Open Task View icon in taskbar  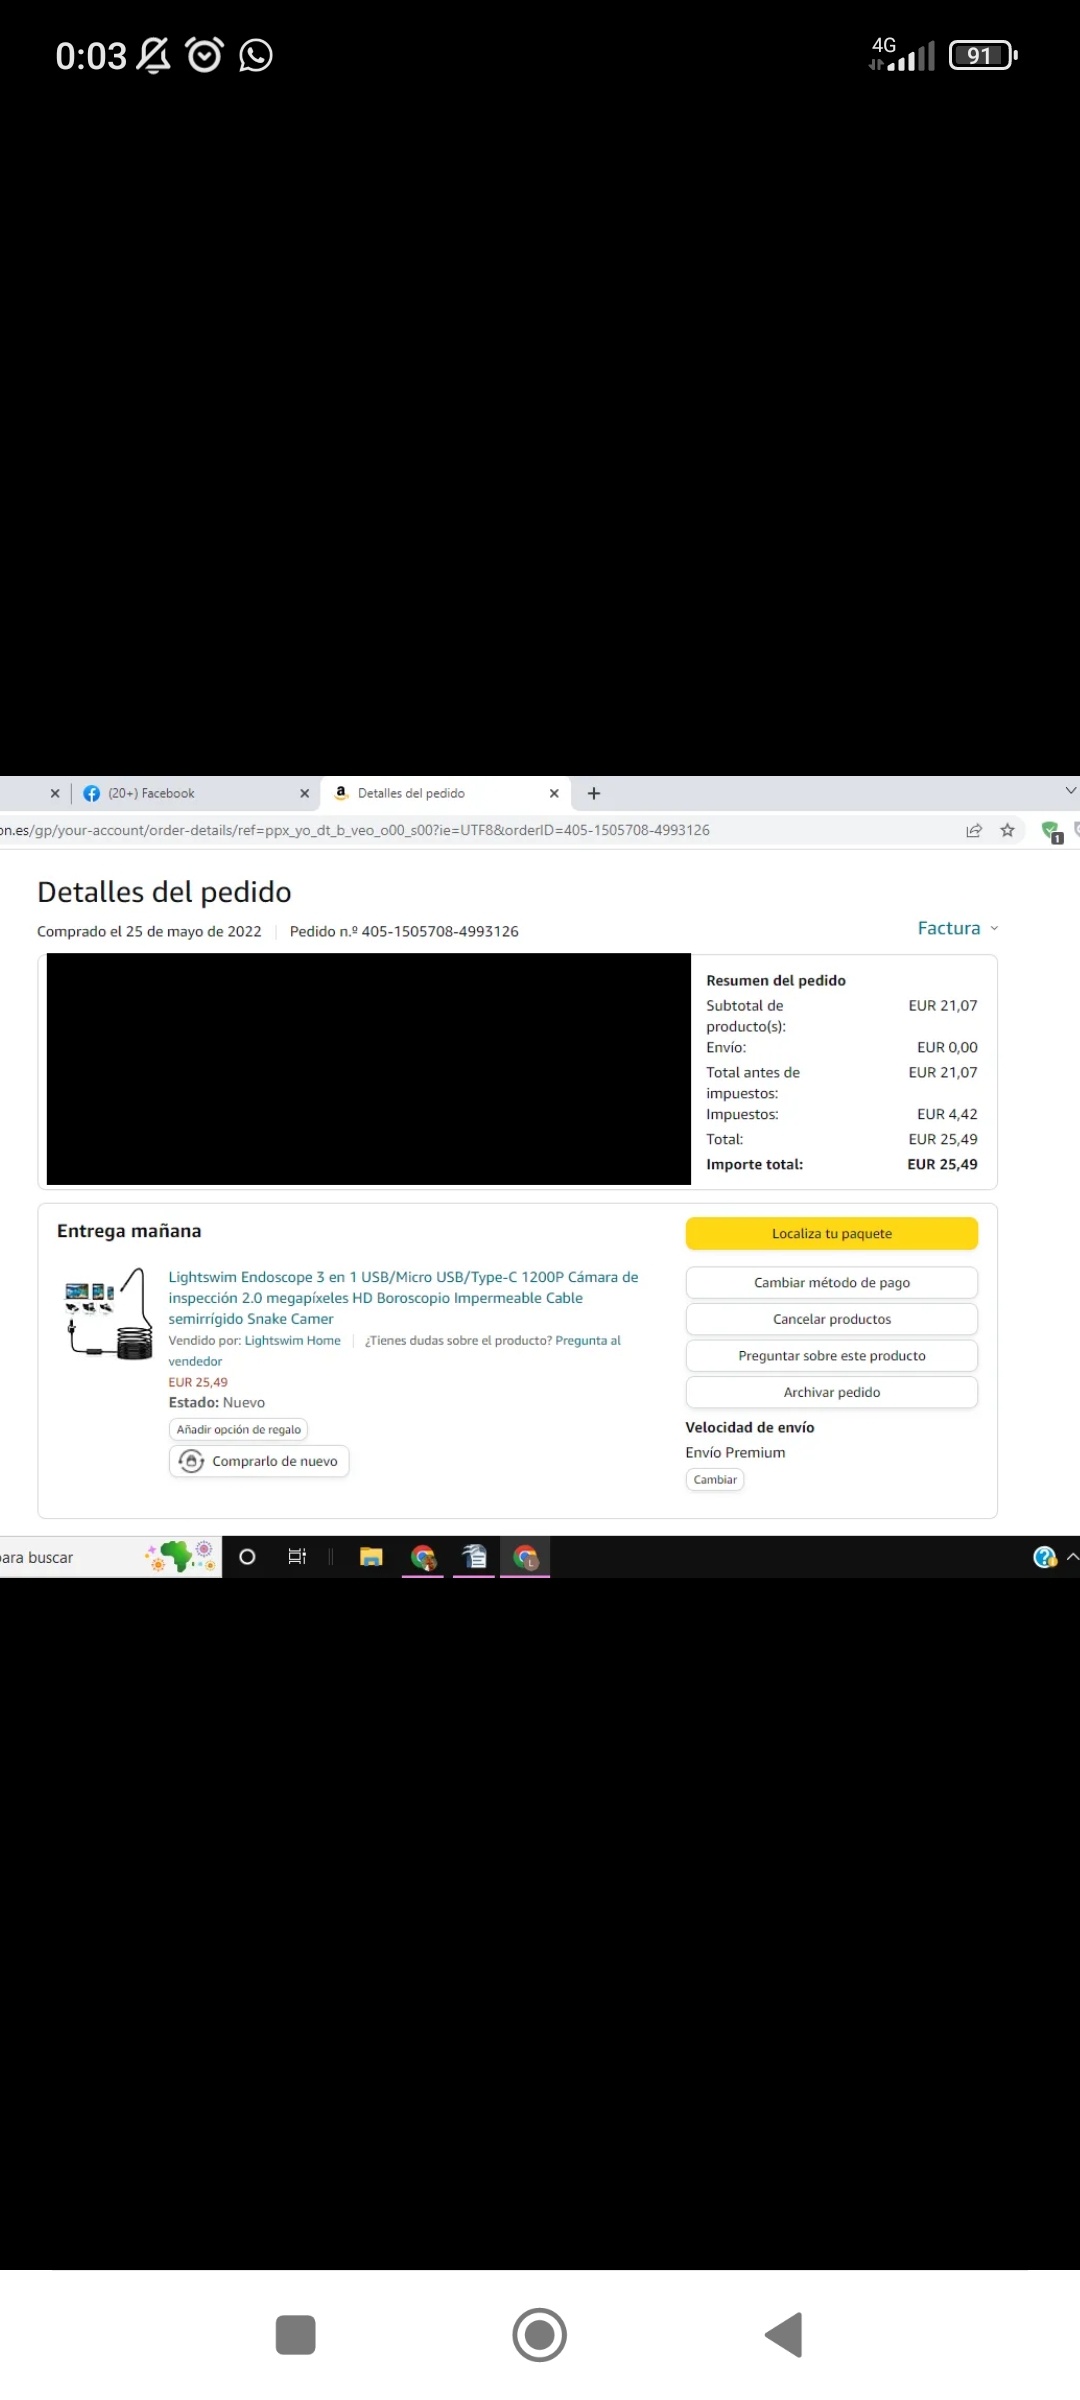coord(297,1557)
